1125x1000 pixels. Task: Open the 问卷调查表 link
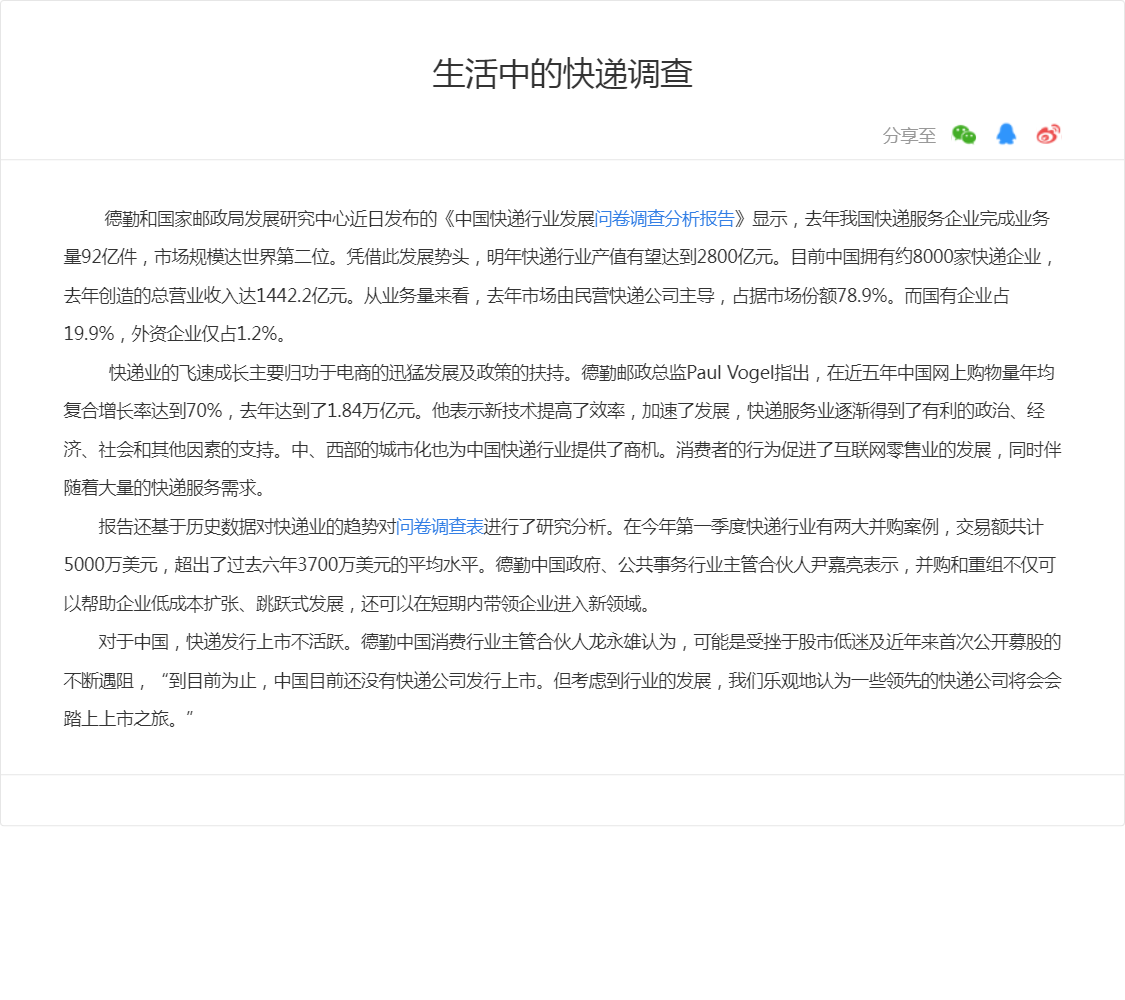click(440, 527)
